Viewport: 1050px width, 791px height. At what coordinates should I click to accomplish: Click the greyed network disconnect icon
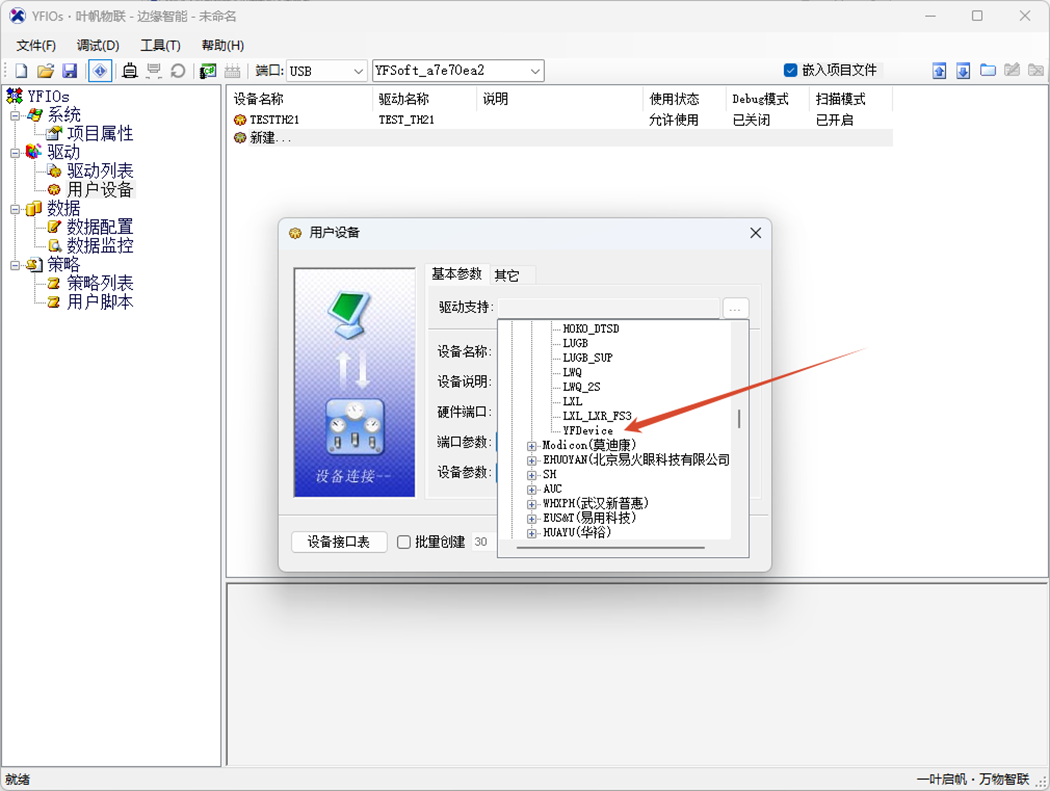(154, 70)
